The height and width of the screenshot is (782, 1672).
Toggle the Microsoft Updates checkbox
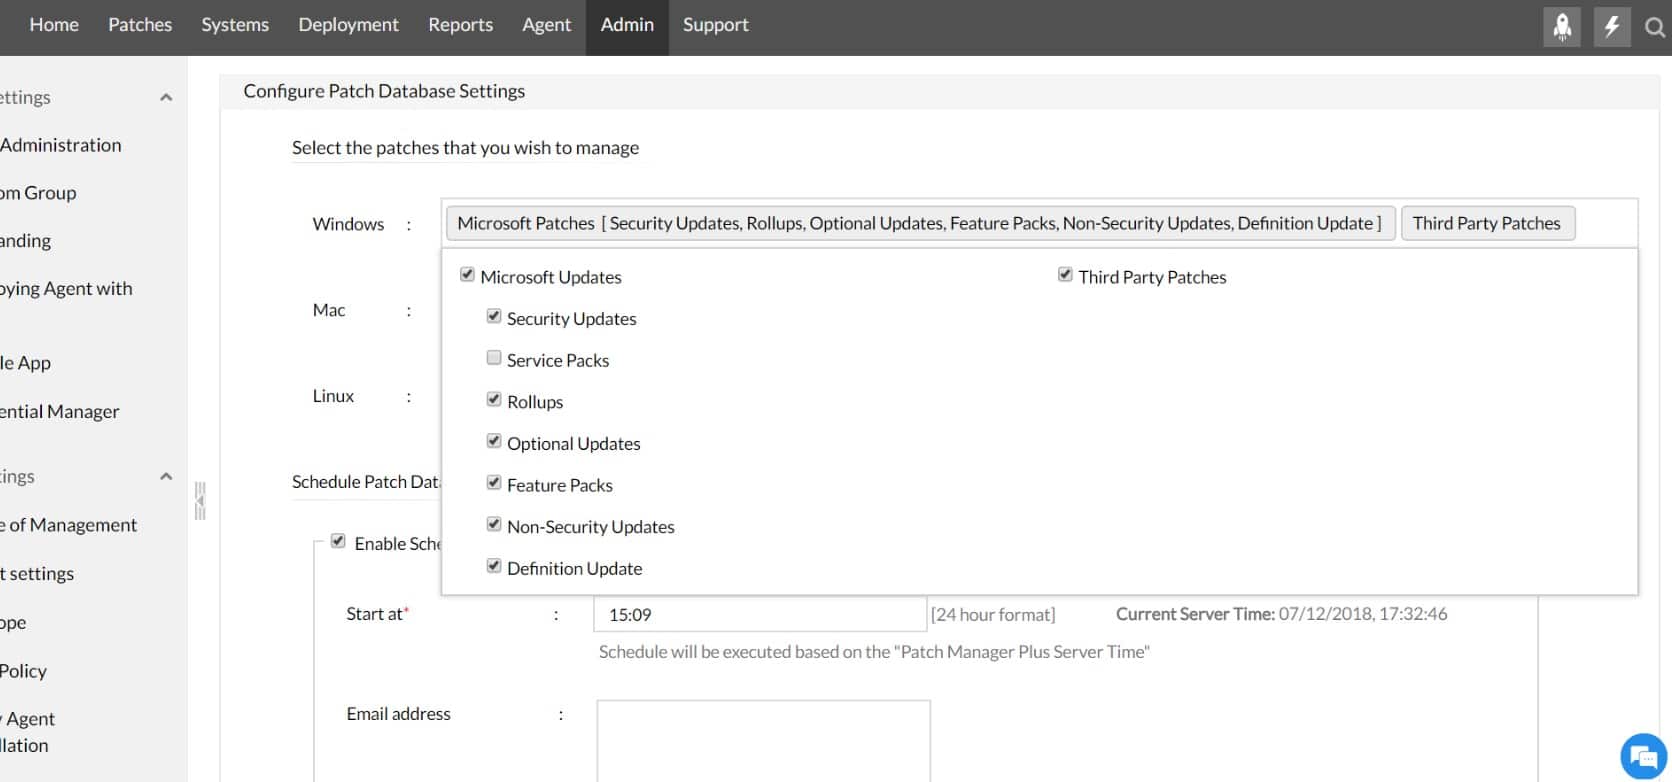(467, 275)
